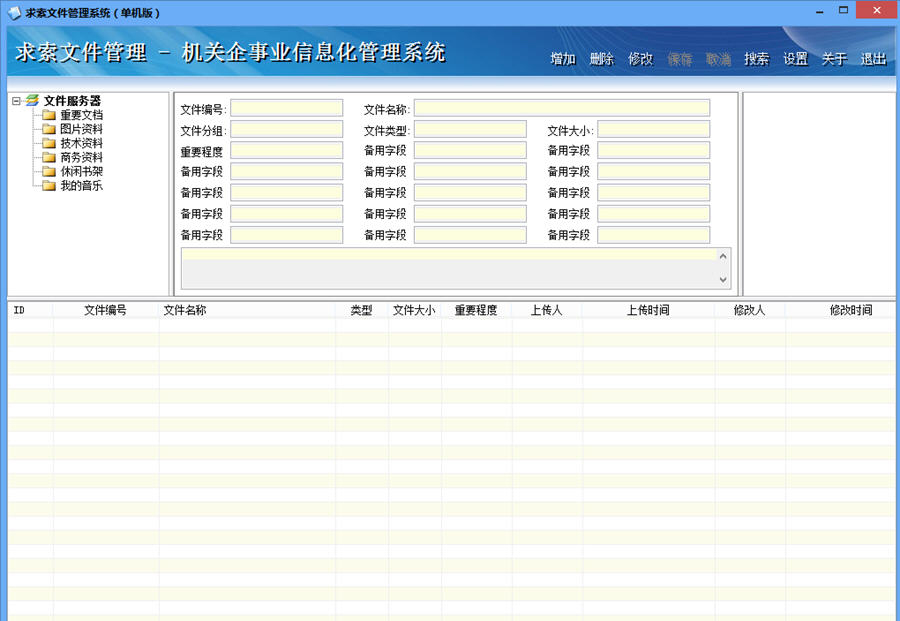The width and height of the screenshot is (900, 621).
Task: Open 设置 (Settings) from the toolbar
Action: click(x=796, y=59)
